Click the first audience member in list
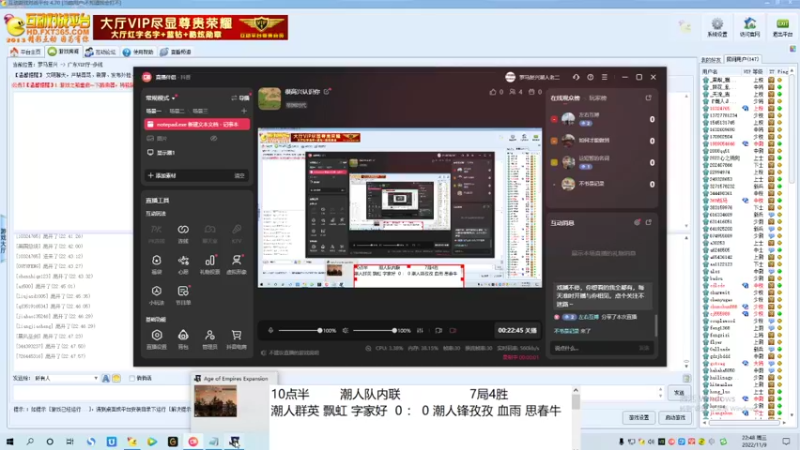The width and height of the screenshot is (800, 450). (x=602, y=119)
